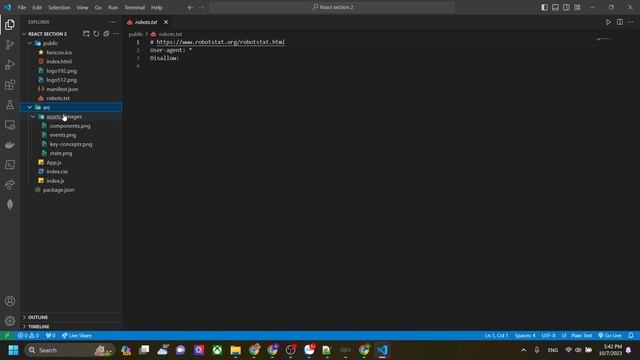Open the File menu
The height and width of the screenshot is (360, 640).
coord(22,7)
